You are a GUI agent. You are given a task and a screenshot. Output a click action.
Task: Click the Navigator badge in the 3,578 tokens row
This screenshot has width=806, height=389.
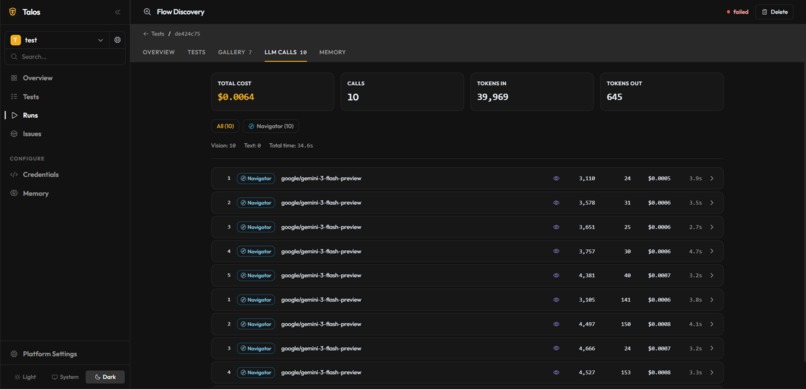[x=255, y=202]
